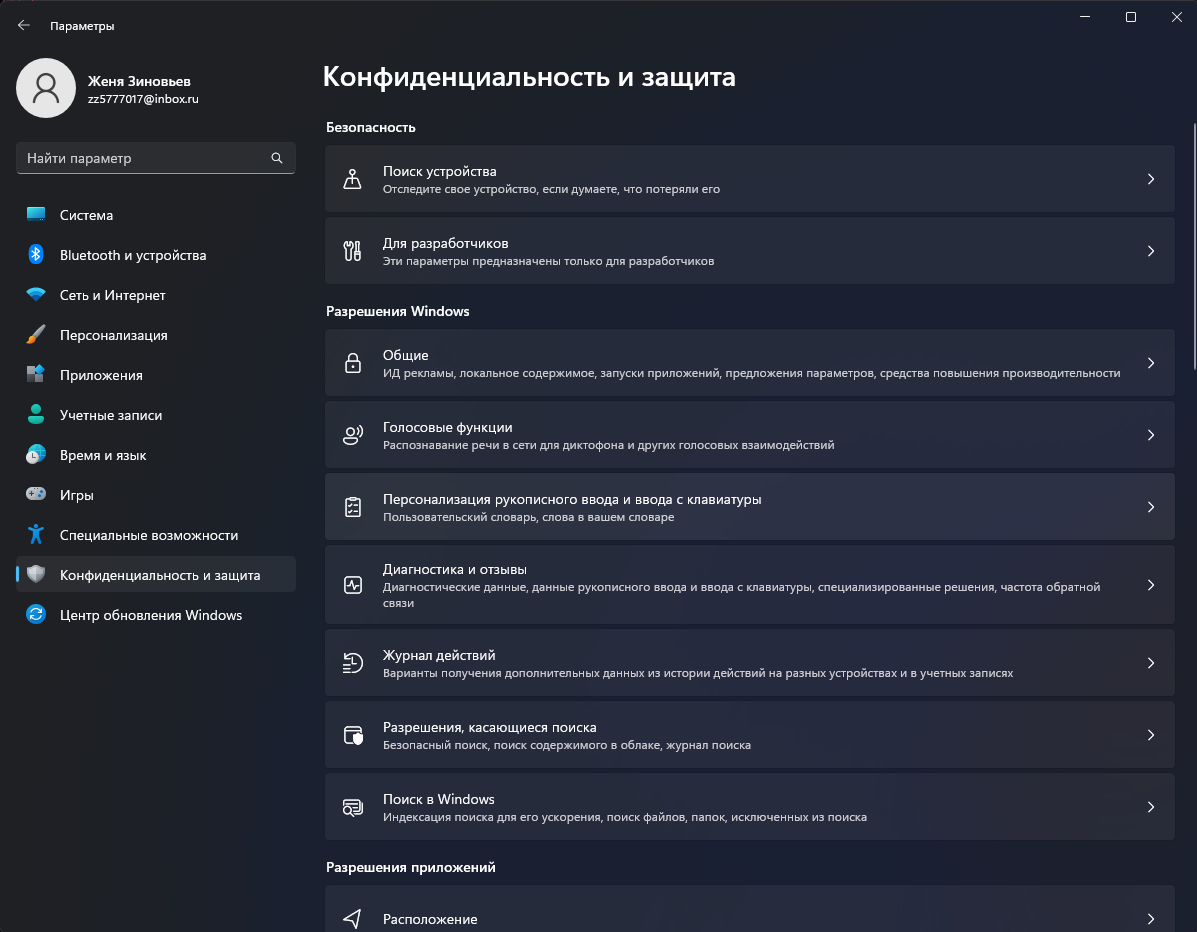
Task: Open Учетные записи in the sidebar
Action: coord(156,414)
